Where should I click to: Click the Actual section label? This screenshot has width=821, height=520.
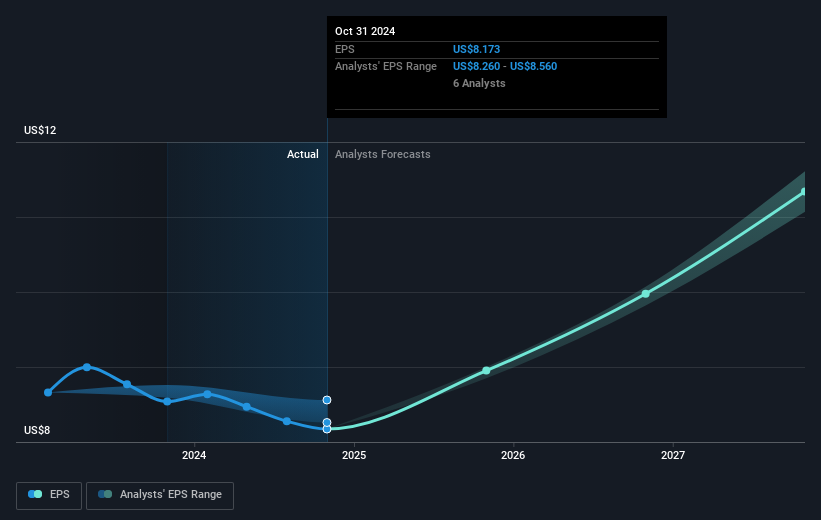click(x=303, y=154)
